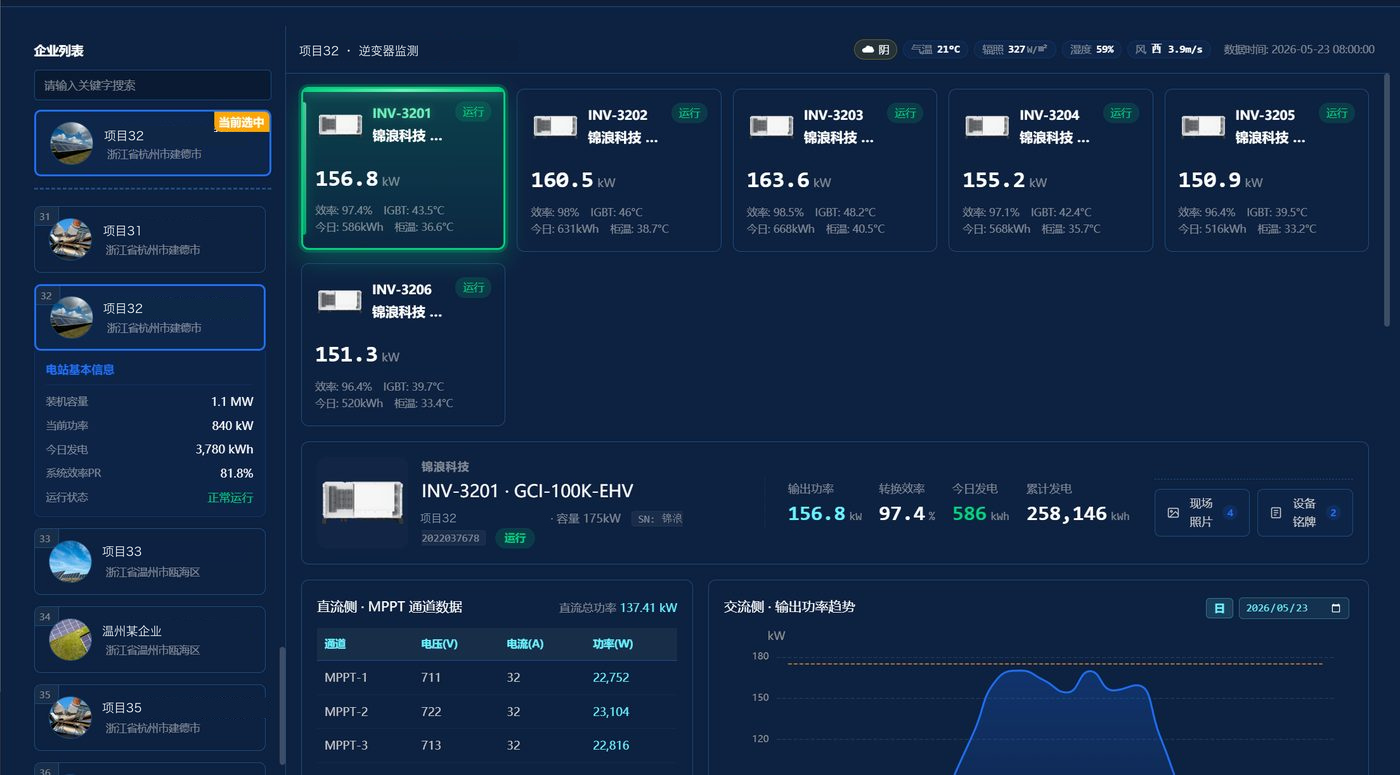Select 项目33 in the enterprise list
This screenshot has width=1400, height=775.
[150, 561]
